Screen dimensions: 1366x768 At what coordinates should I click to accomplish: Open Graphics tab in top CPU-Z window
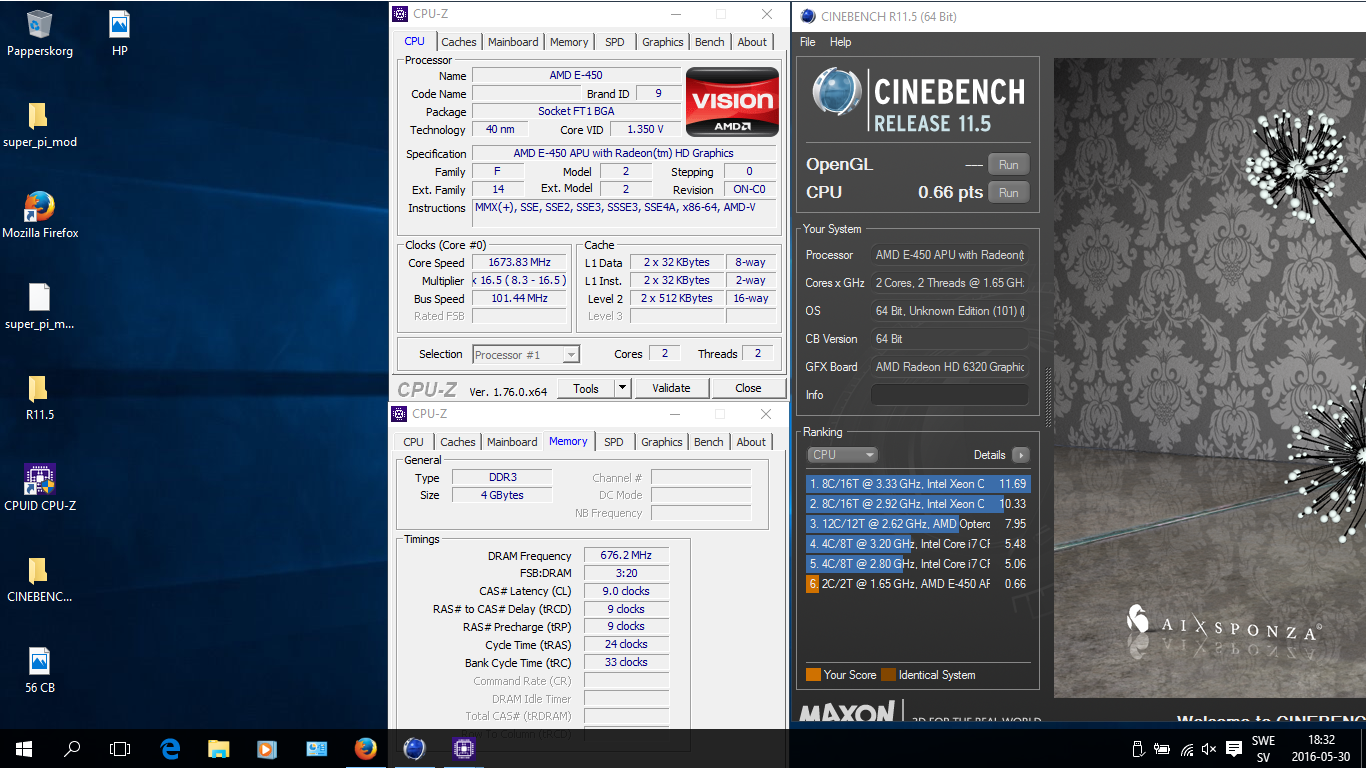[x=663, y=42]
